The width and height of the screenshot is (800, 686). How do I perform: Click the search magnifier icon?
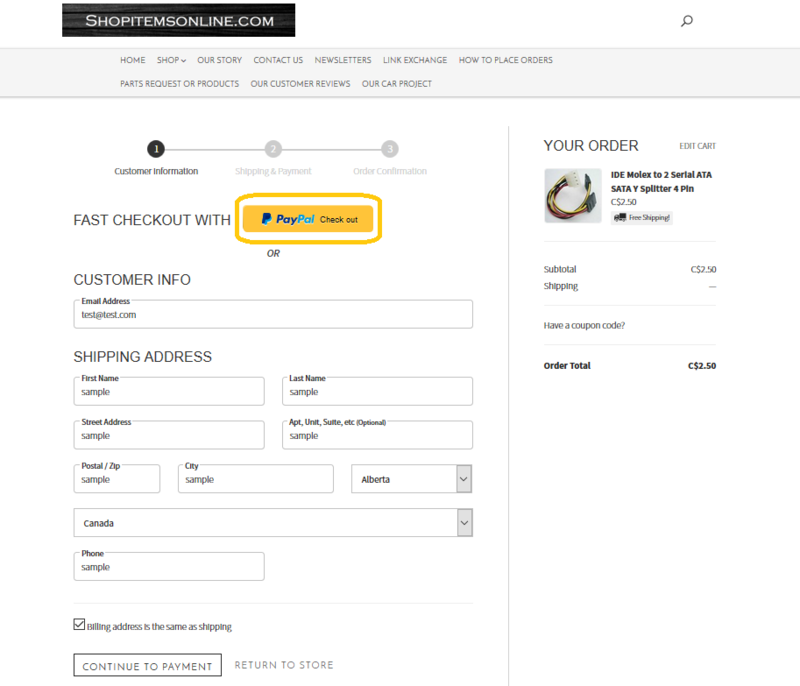687,21
